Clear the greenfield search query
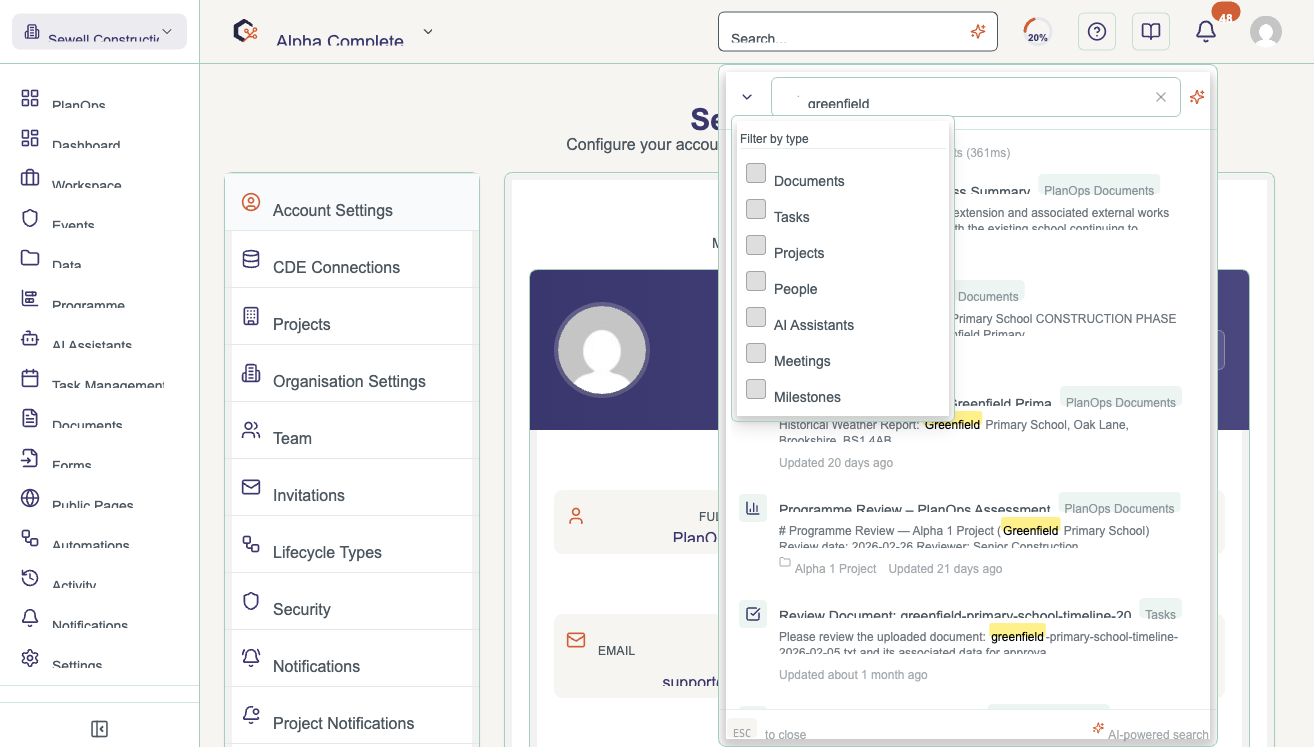Image resolution: width=1314 pixels, height=747 pixels. coord(1161,97)
